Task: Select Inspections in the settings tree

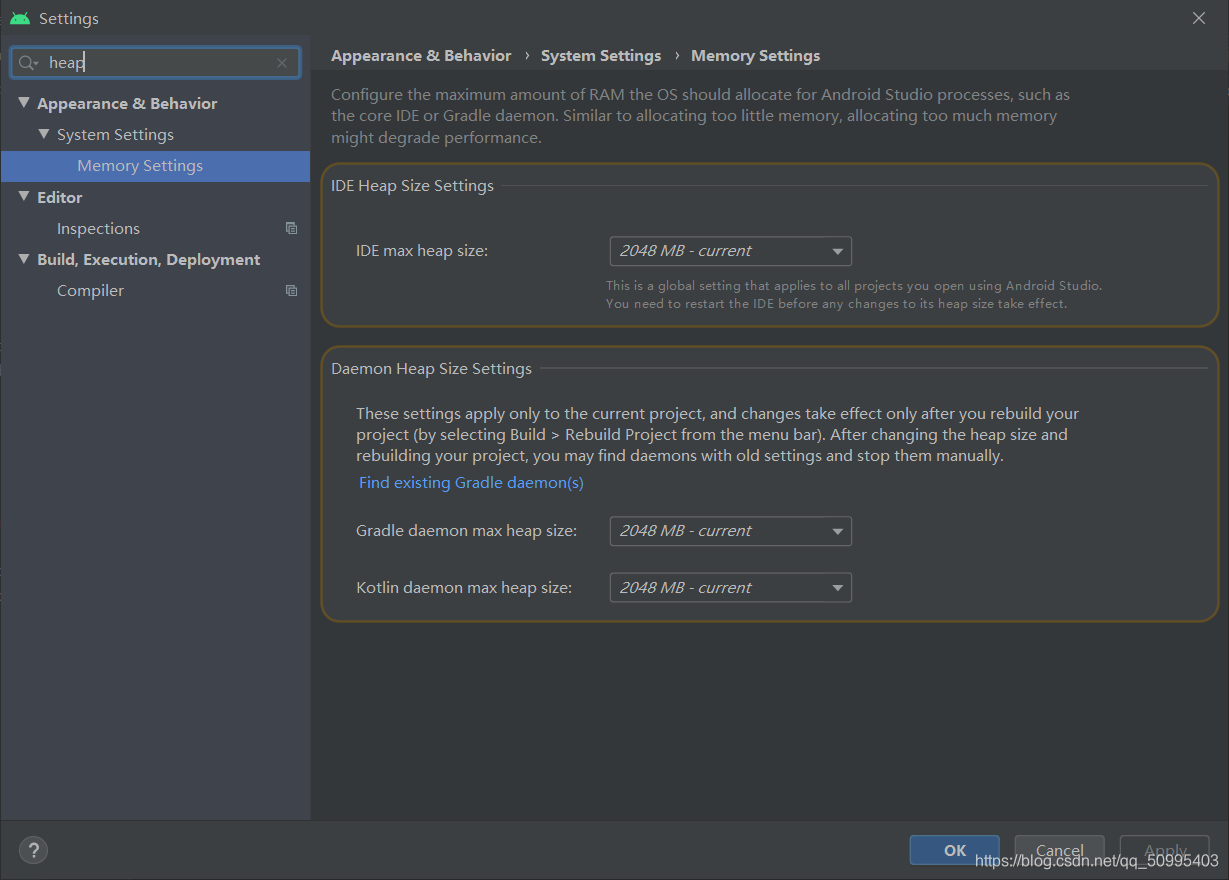Action: coord(98,228)
